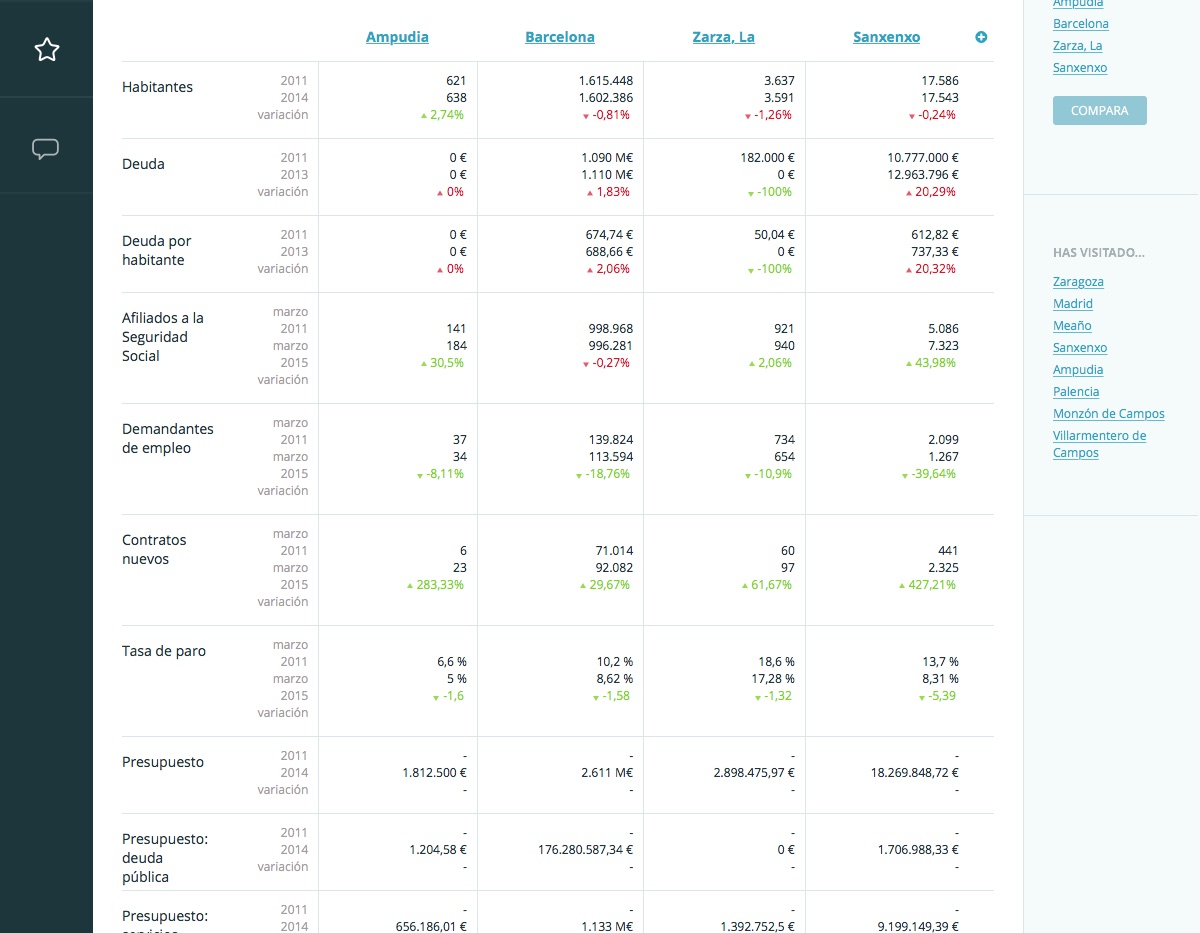Viewport: 1200px width, 933px height.
Task: Click Sanxenxo in the visited list
Action: pos(1080,348)
